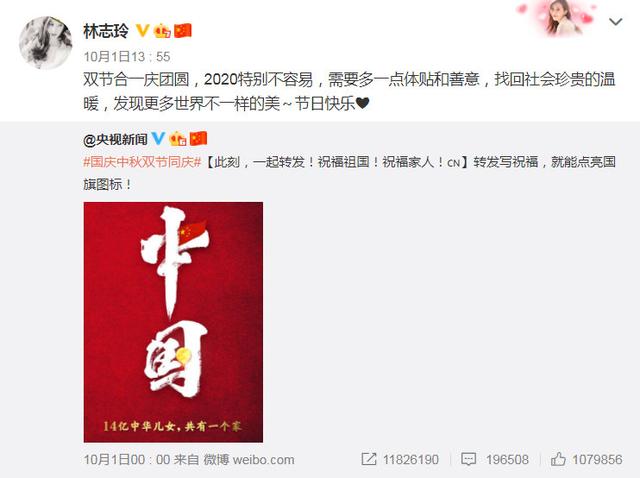
Task: Click the repost count 11826190
Action: click(x=411, y=460)
